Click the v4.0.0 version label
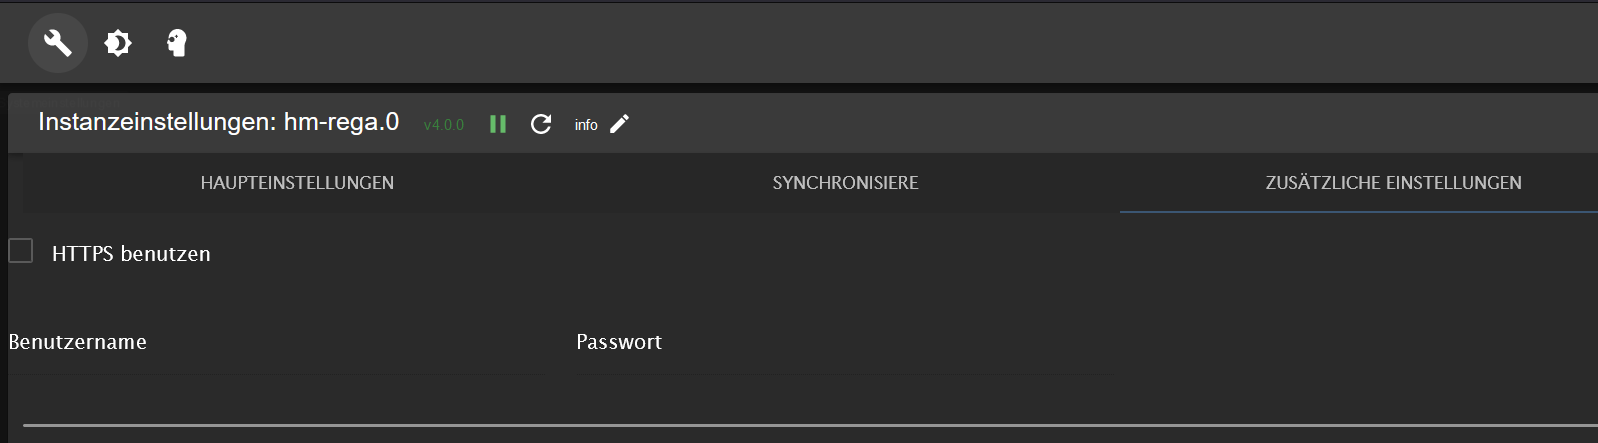 (x=444, y=125)
